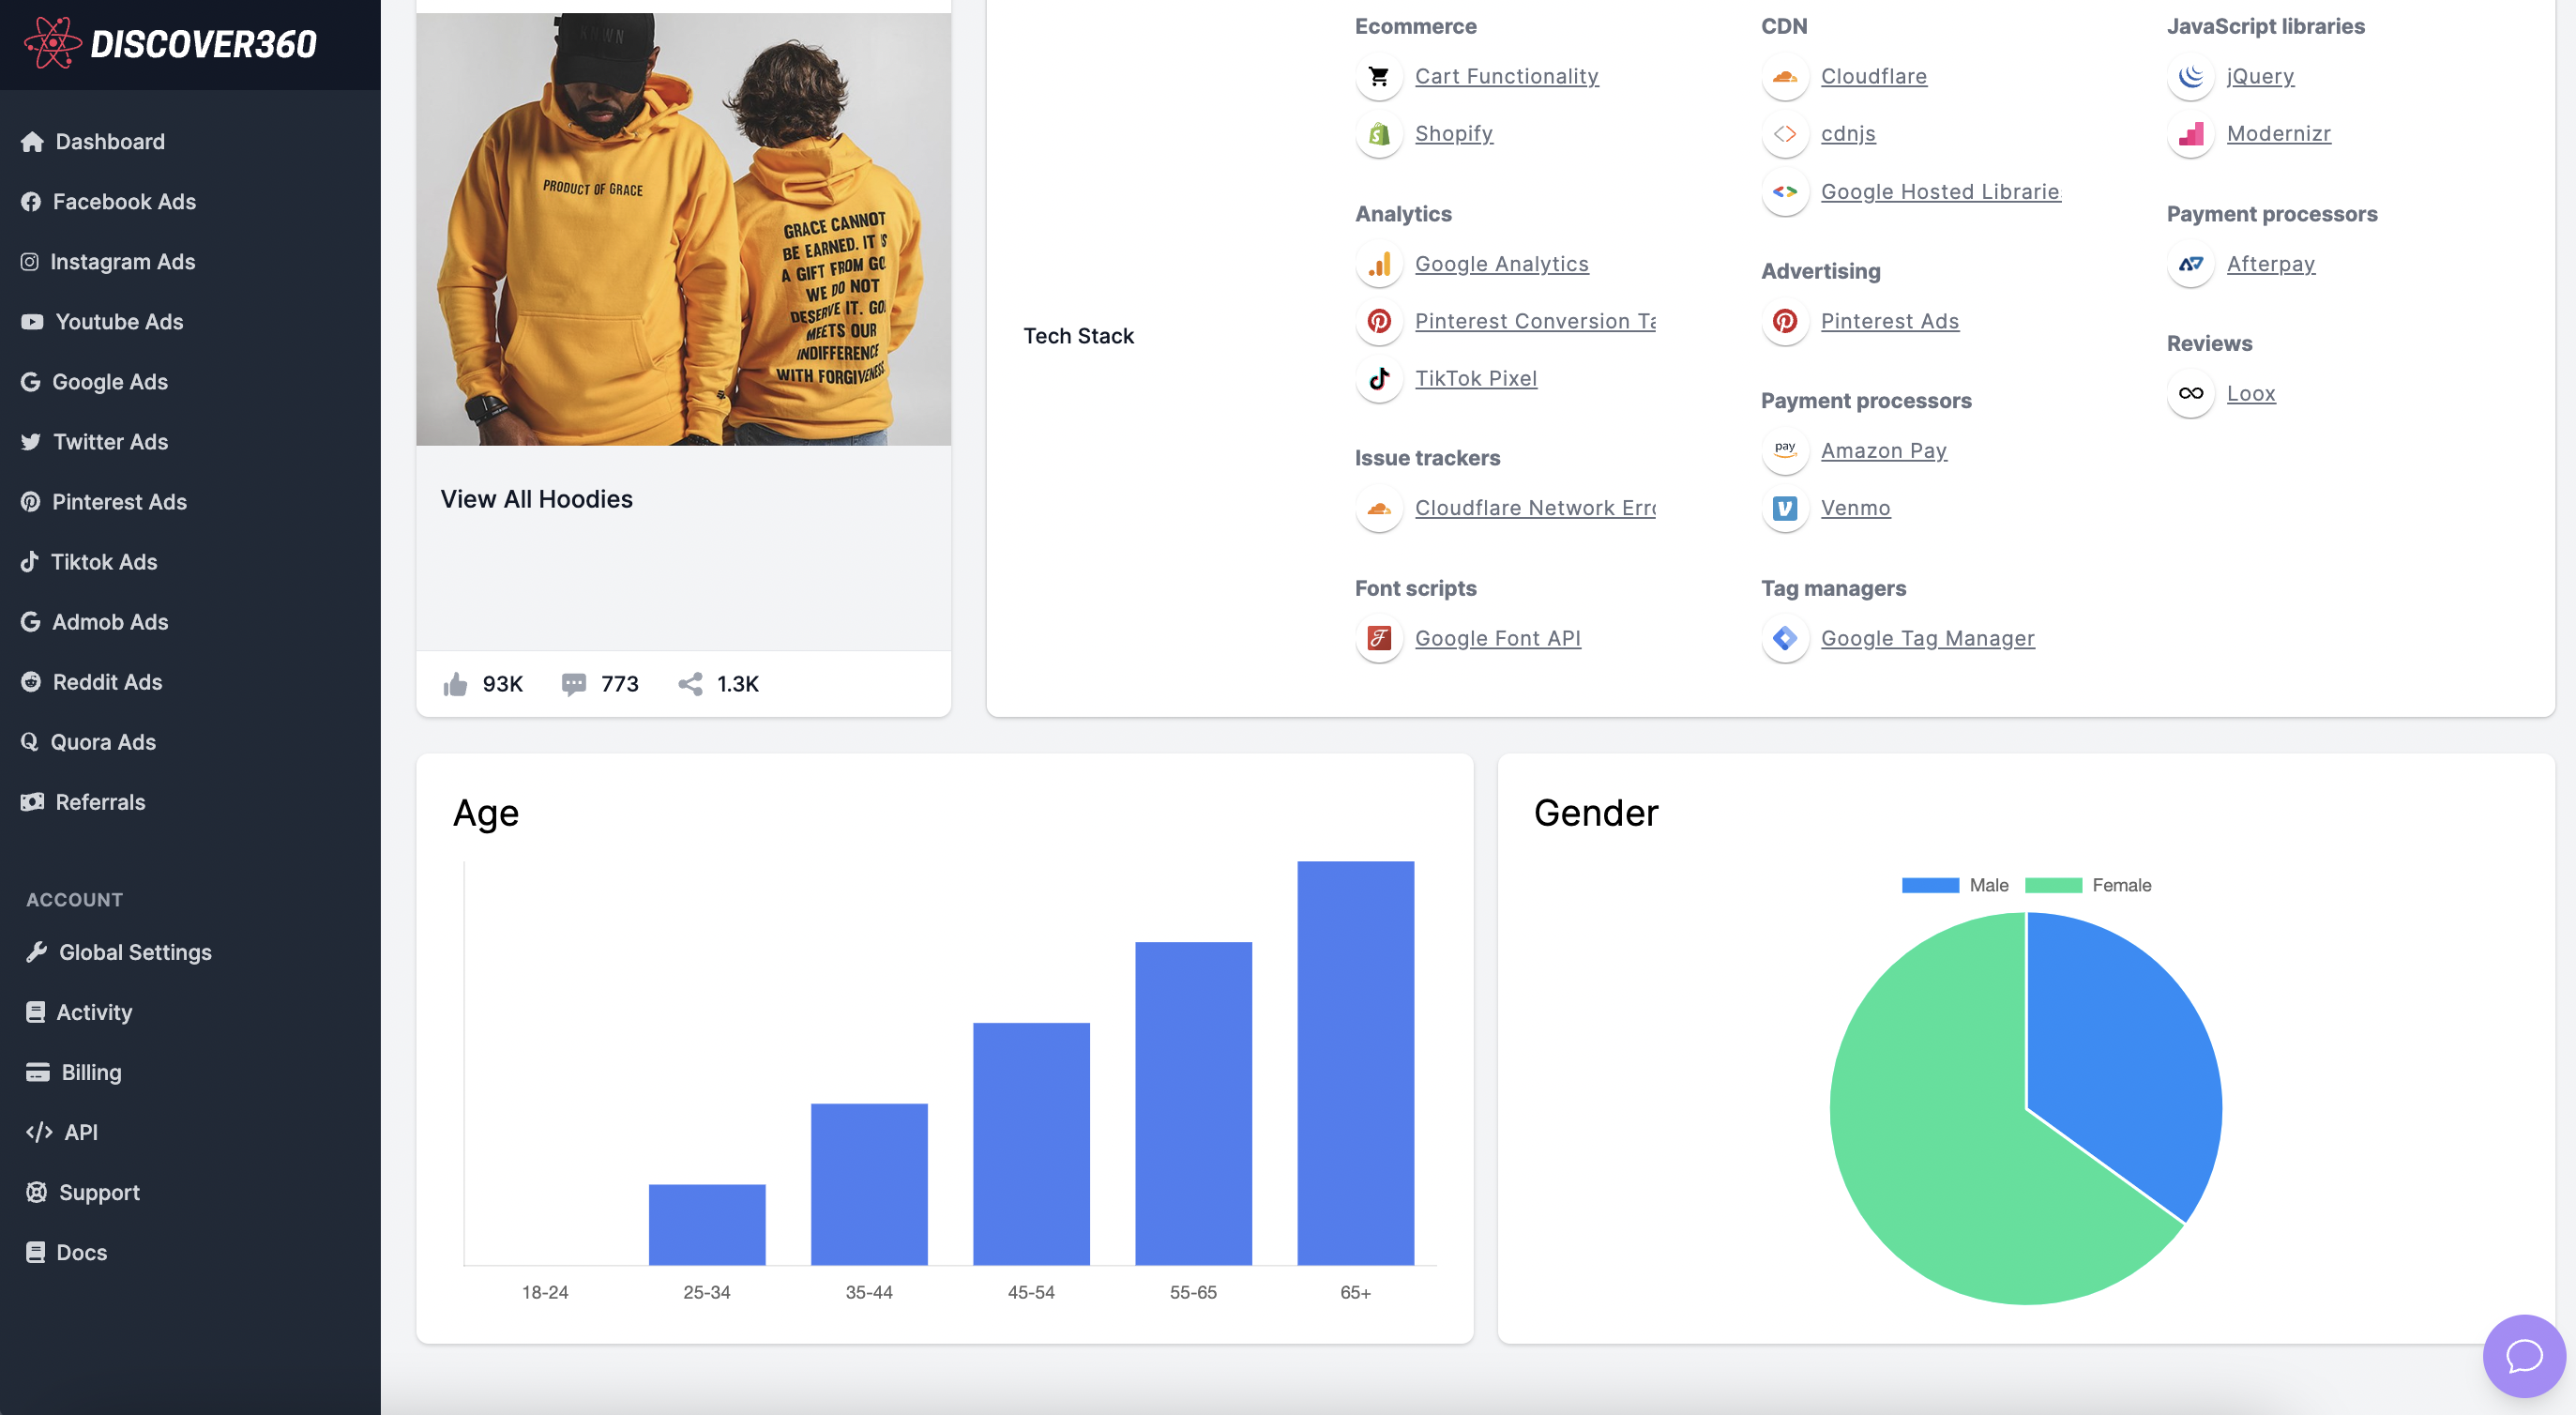Click View All Hoodies text

[x=536, y=499]
